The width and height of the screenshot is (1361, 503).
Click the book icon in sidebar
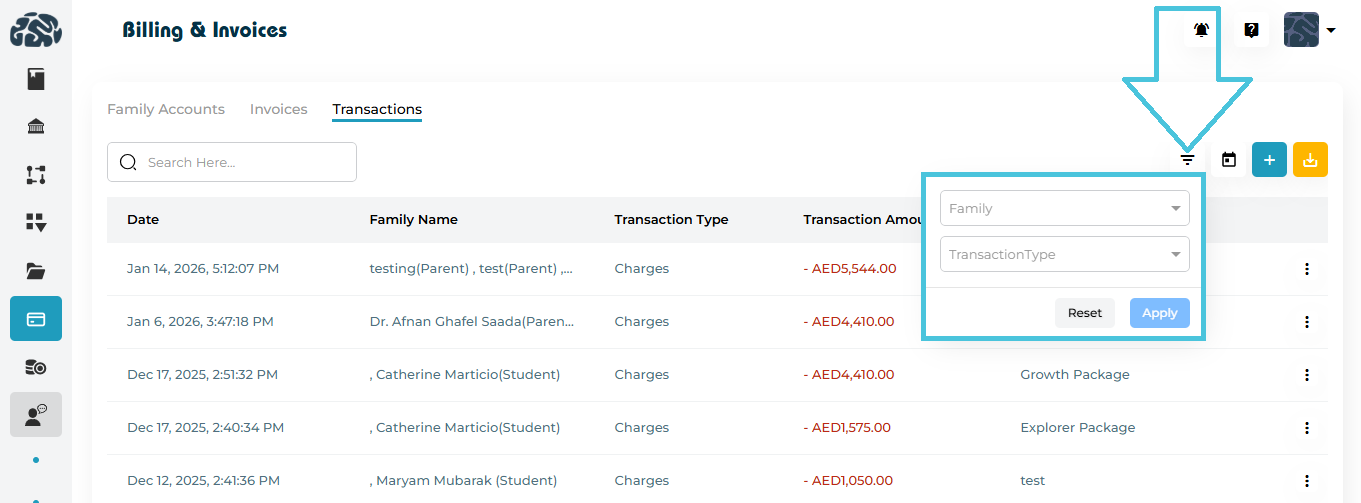point(36,79)
